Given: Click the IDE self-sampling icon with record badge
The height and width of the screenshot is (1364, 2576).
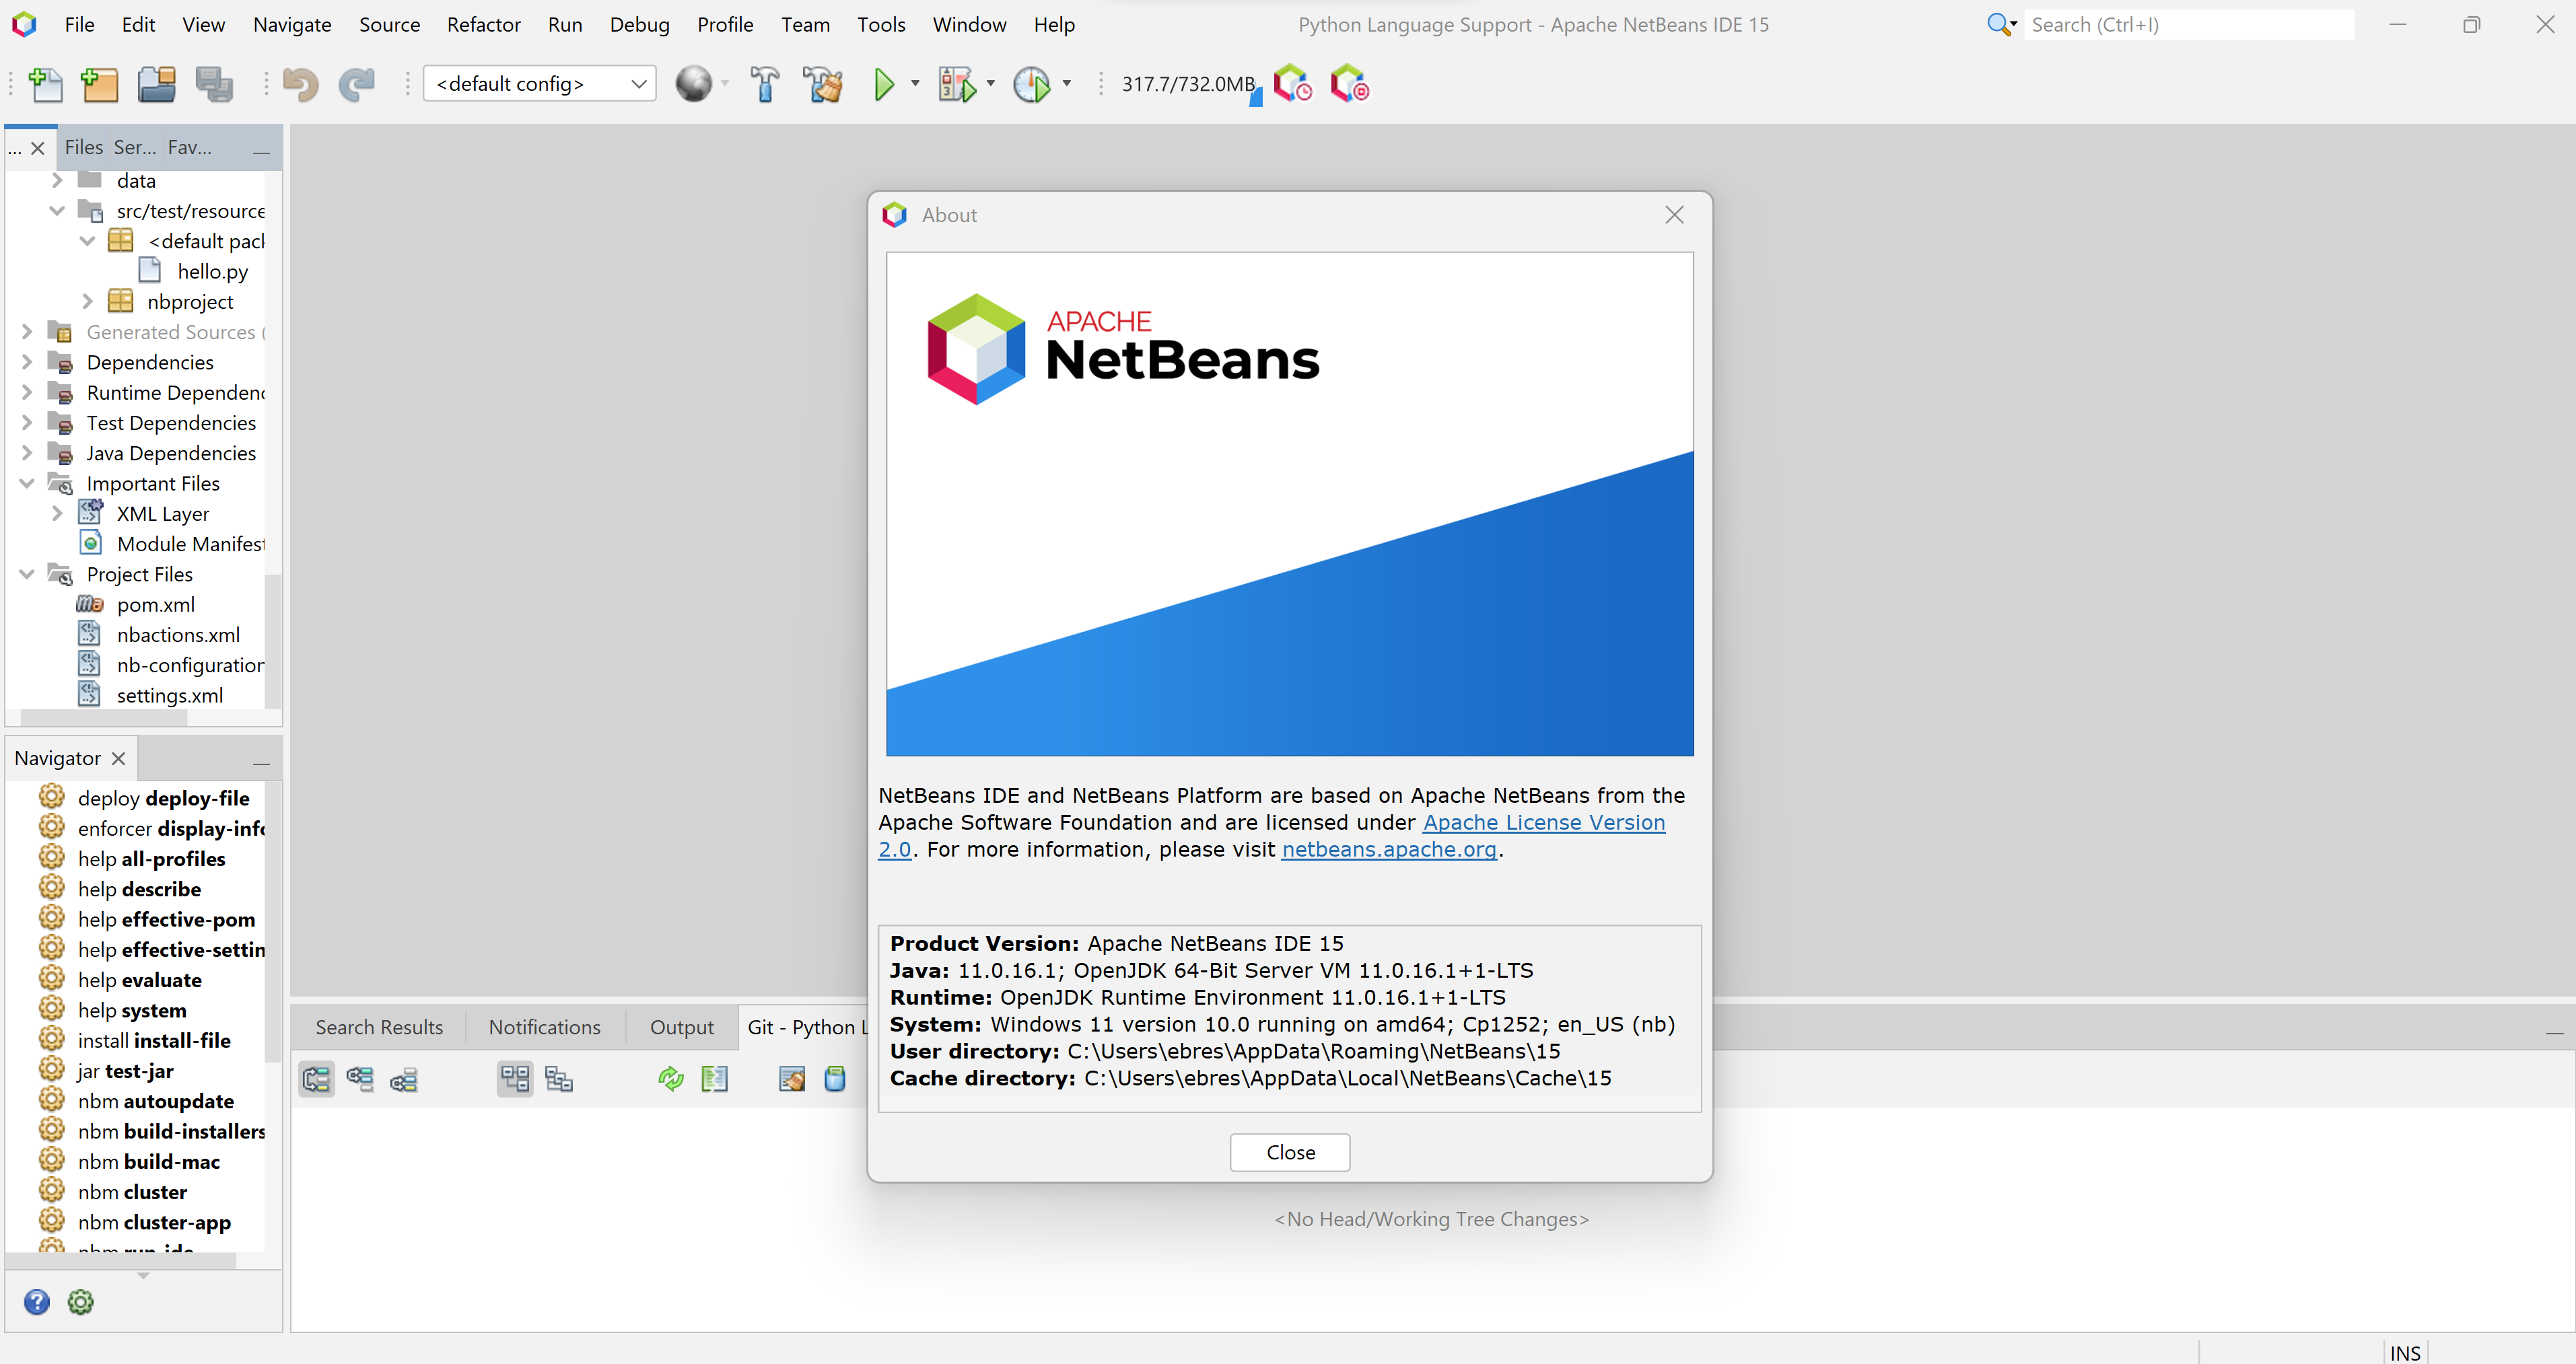Looking at the screenshot, I should pyautogui.click(x=1349, y=84).
